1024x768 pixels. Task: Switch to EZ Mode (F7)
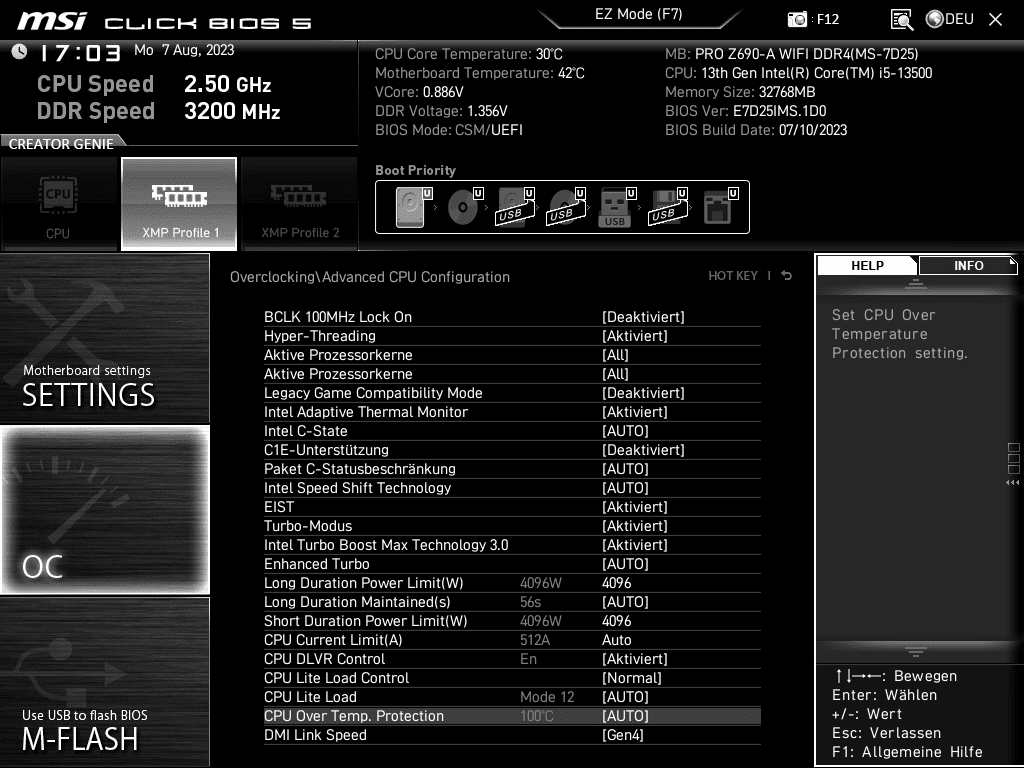[639, 14]
